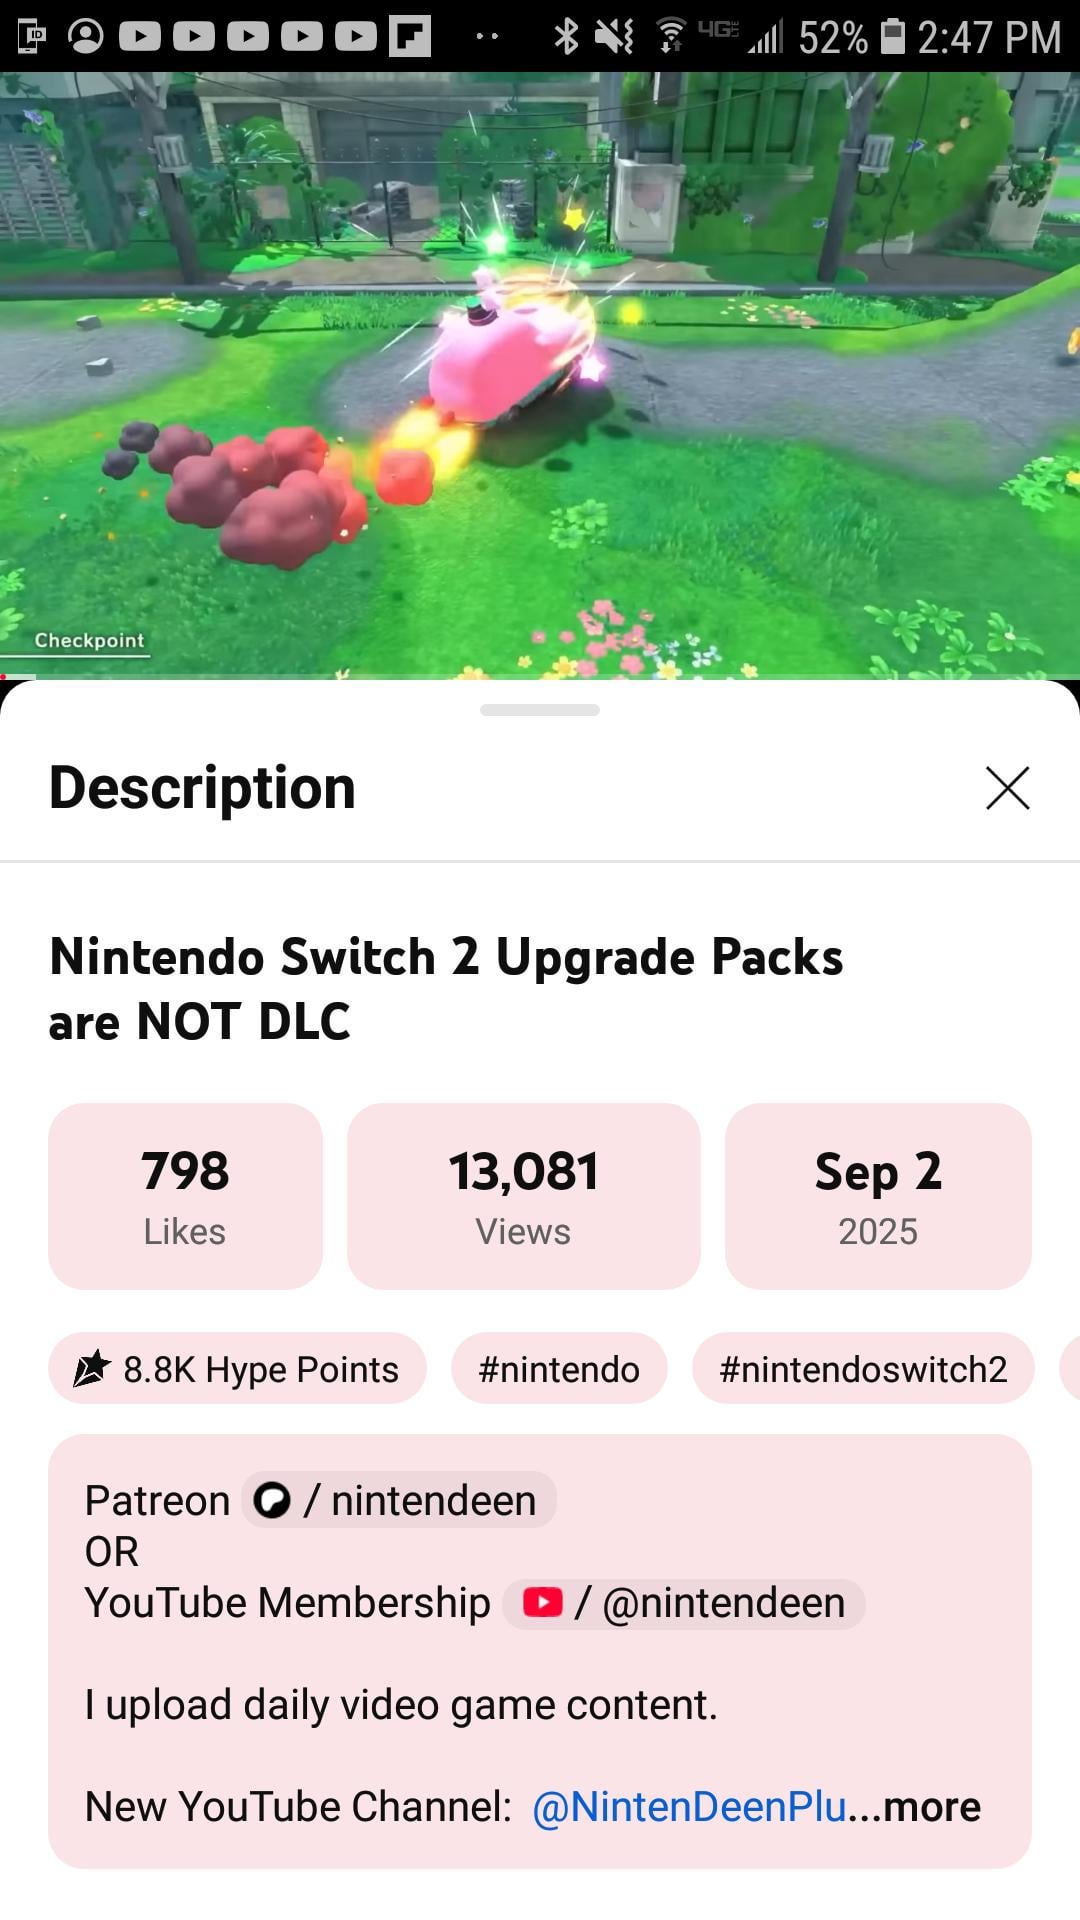Open the / @nintendeen membership link
Viewport: 1080px width, 1920px height.
click(684, 1603)
